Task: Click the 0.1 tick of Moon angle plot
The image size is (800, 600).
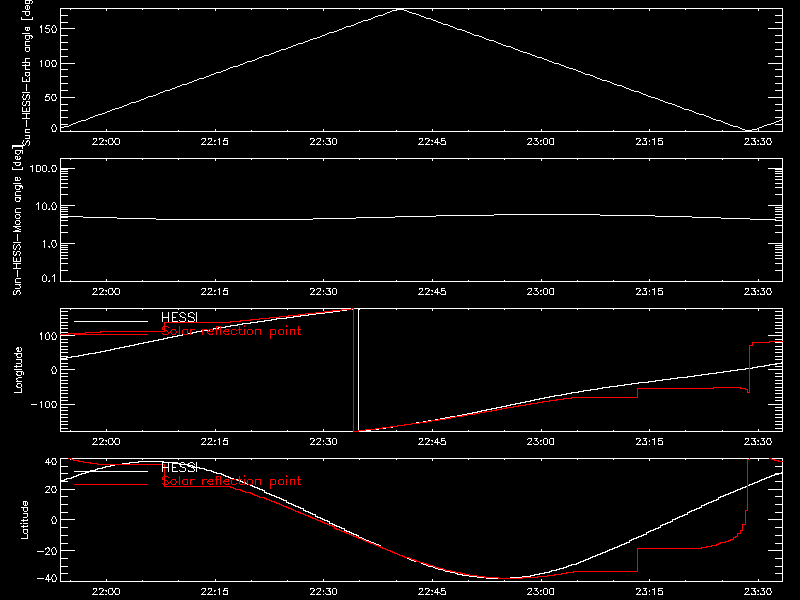Action: pyautogui.click(x=49, y=278)
